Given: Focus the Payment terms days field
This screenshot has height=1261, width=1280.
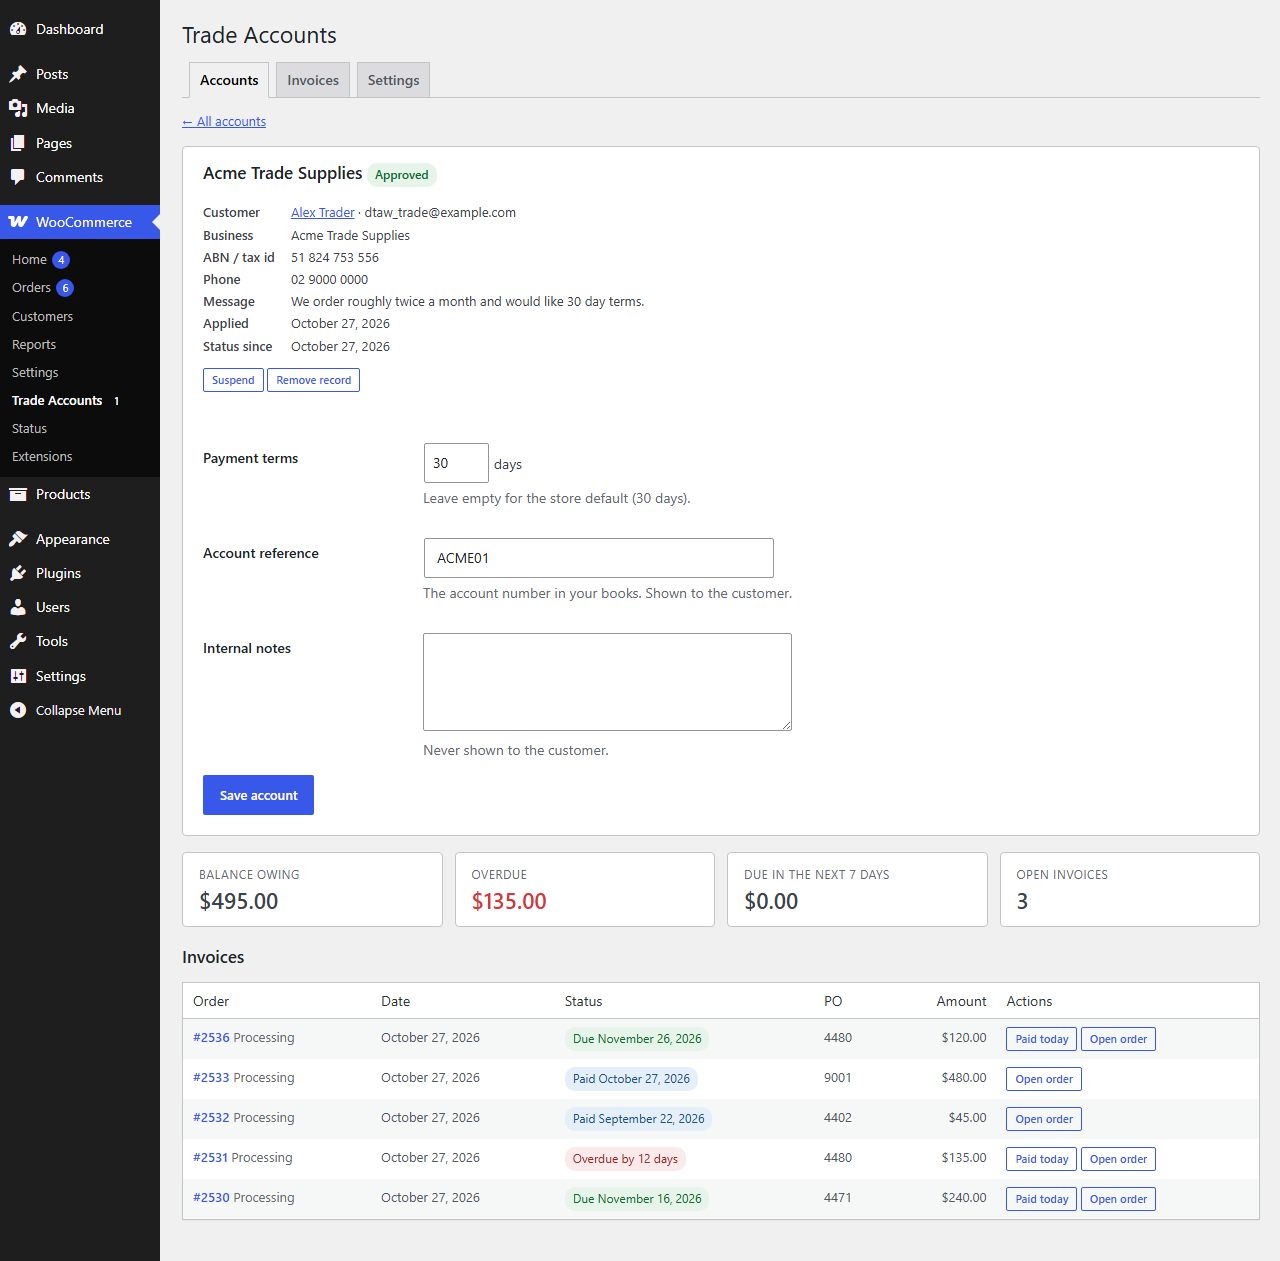Looking at the screenshot, I should click(456, 463).
